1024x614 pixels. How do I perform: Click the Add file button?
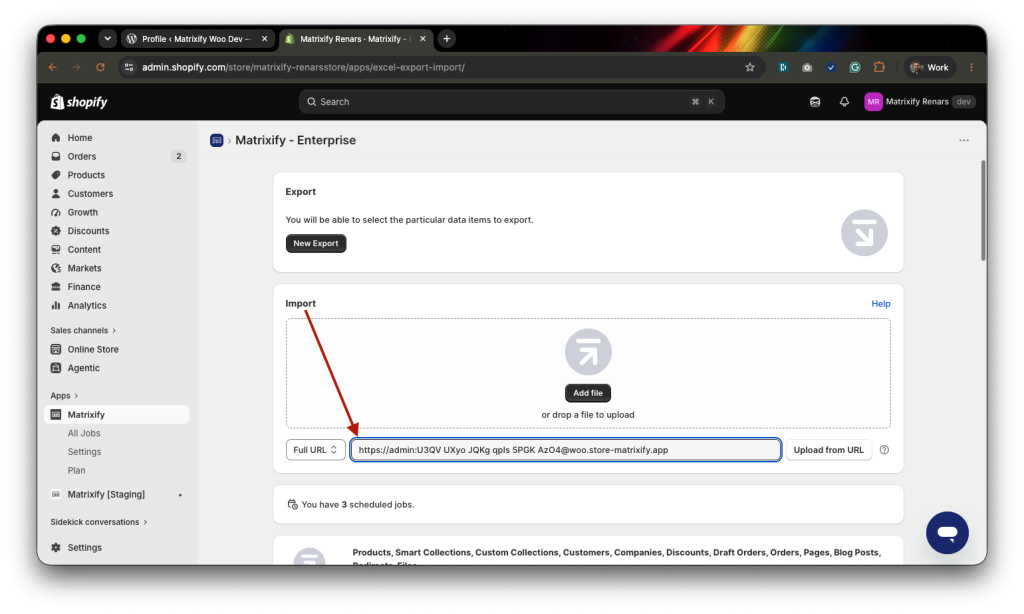pyautogui.click(x=588, y=393)
